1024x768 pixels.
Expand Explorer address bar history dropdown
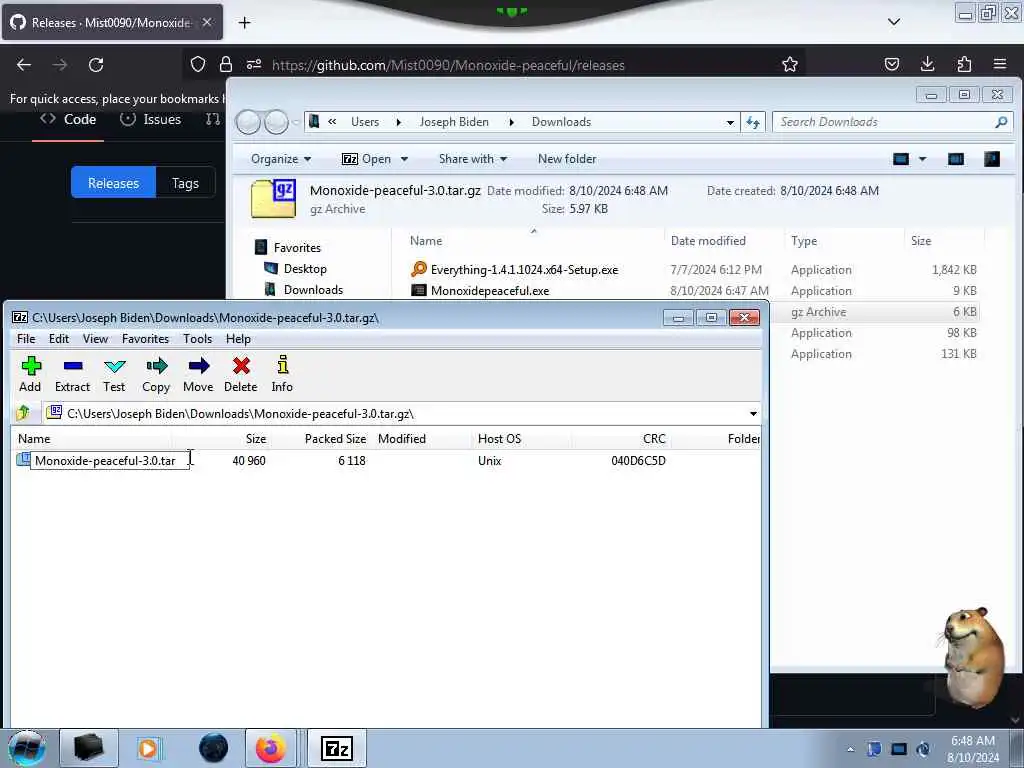click(x=730, y=122)
